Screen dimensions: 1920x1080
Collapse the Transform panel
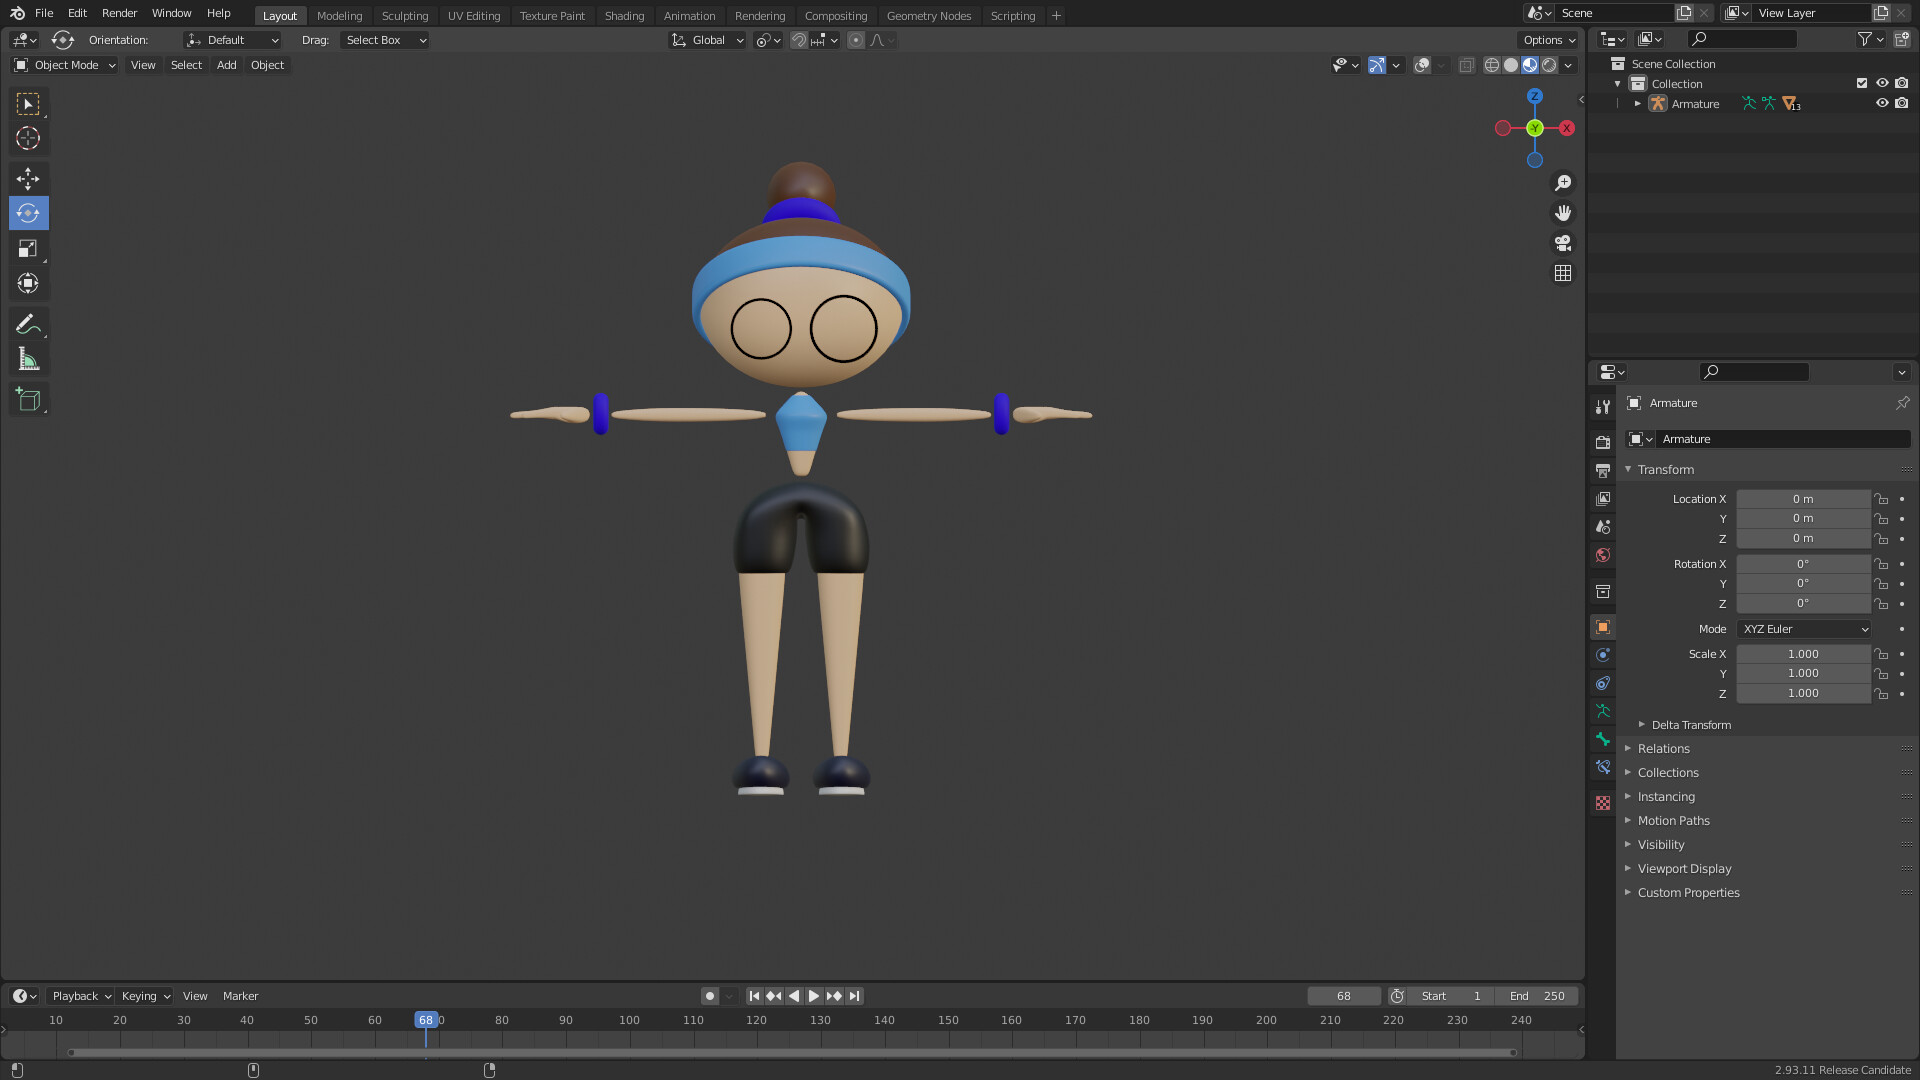coord(1665,470)
